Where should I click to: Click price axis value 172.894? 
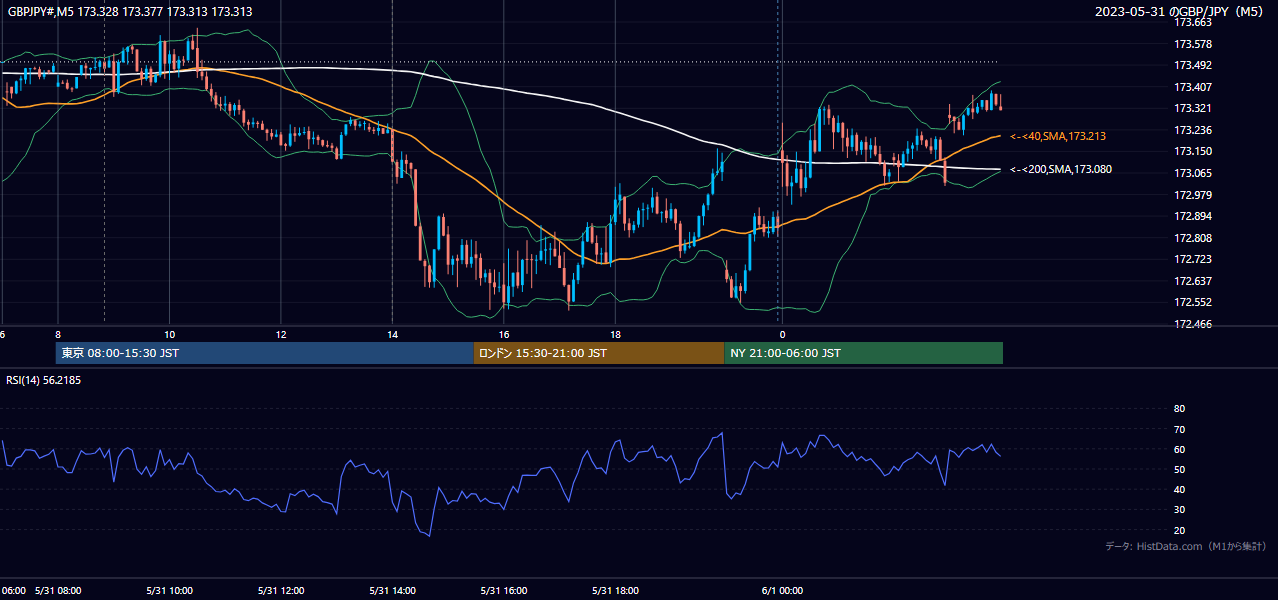[x=1193, y=216]
